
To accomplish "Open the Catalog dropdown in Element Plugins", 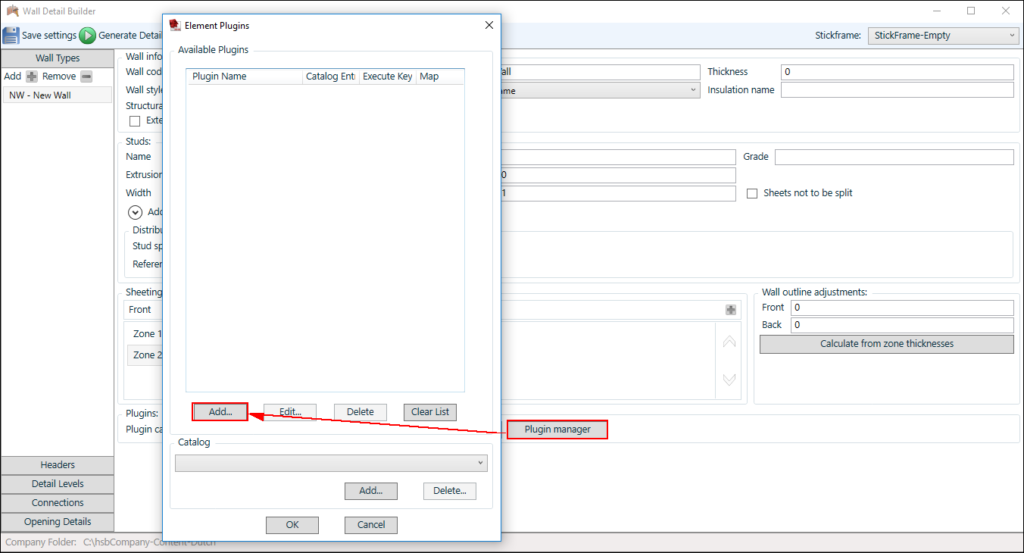I will click(x=331, y=463).
